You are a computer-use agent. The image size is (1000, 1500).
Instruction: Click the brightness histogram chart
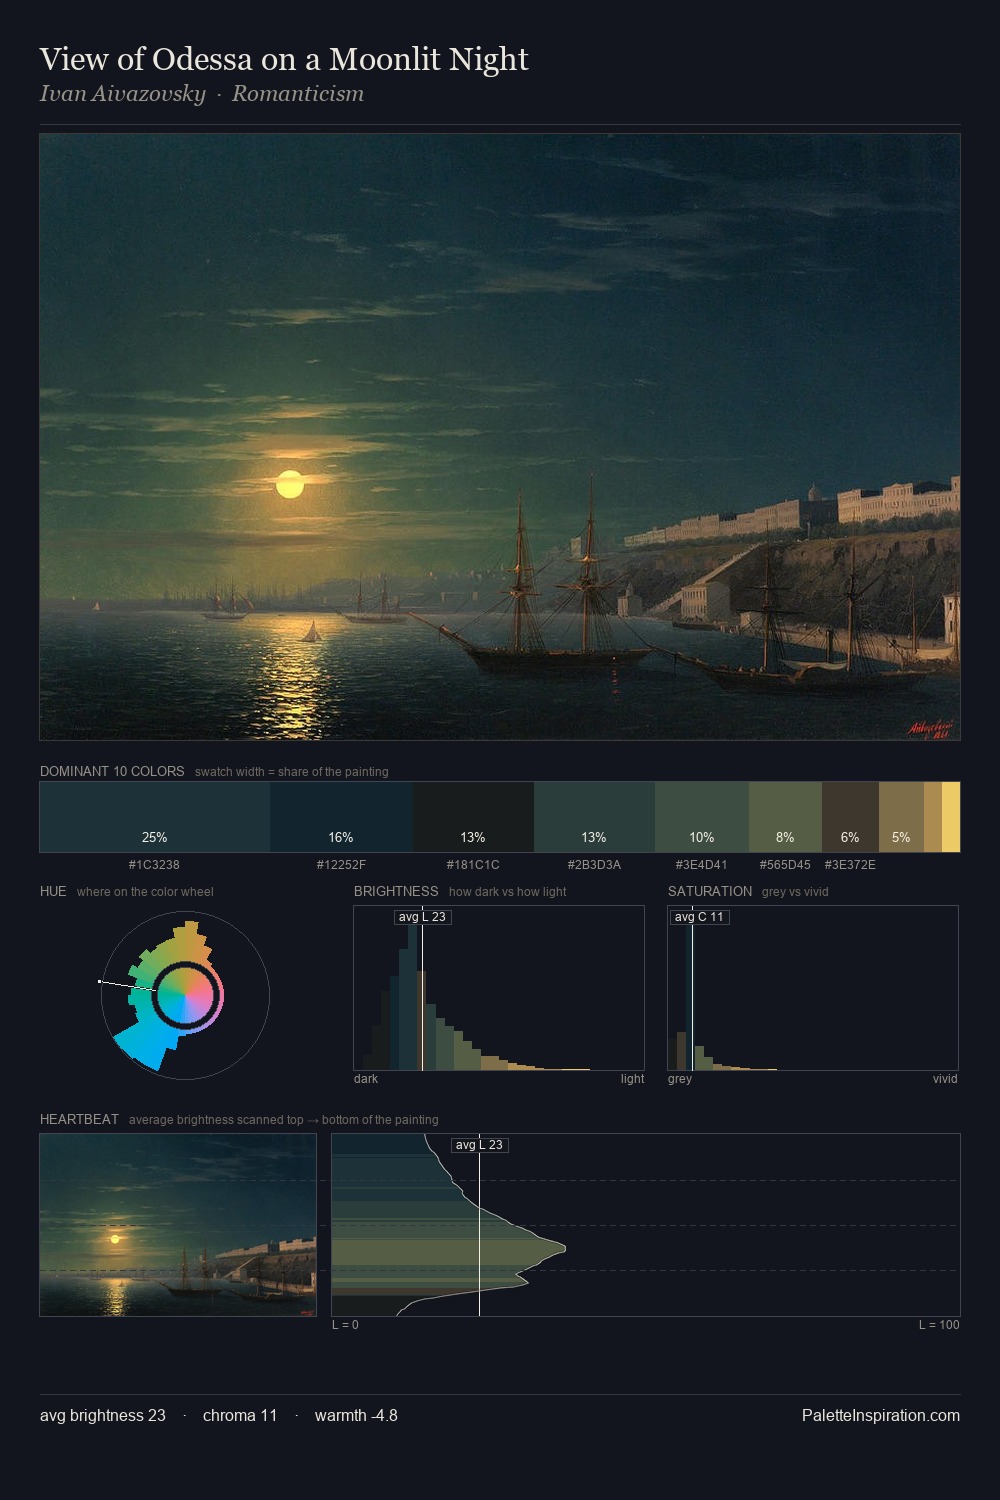(x=499, y=988)
